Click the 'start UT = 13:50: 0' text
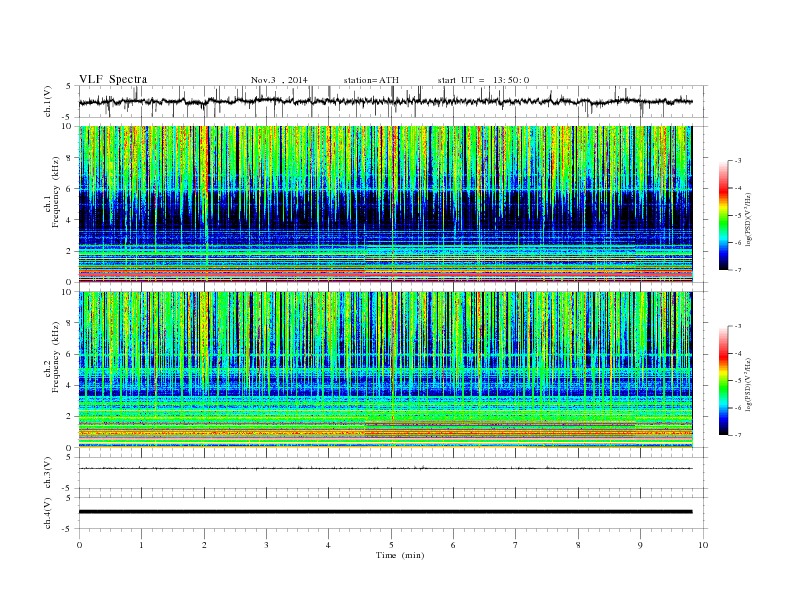The height and width of the screenshot is (612, 792). tap(483, 80)
